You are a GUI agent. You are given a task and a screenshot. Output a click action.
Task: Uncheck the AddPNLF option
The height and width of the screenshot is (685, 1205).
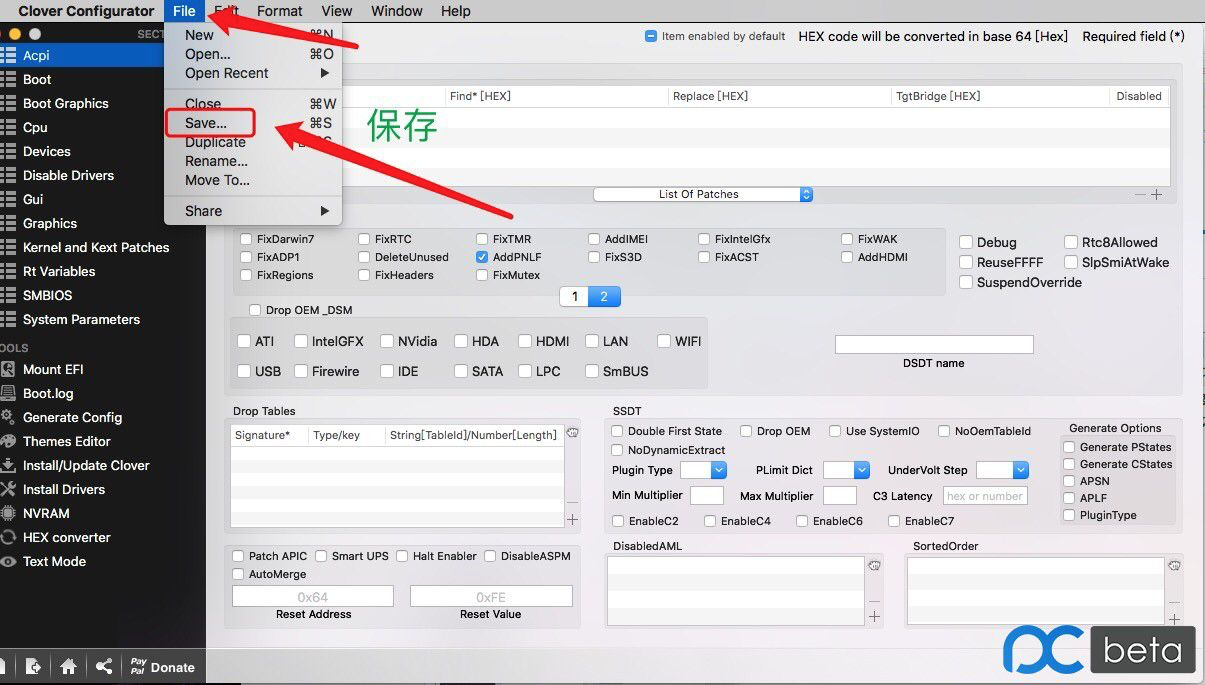coord(482,257)
